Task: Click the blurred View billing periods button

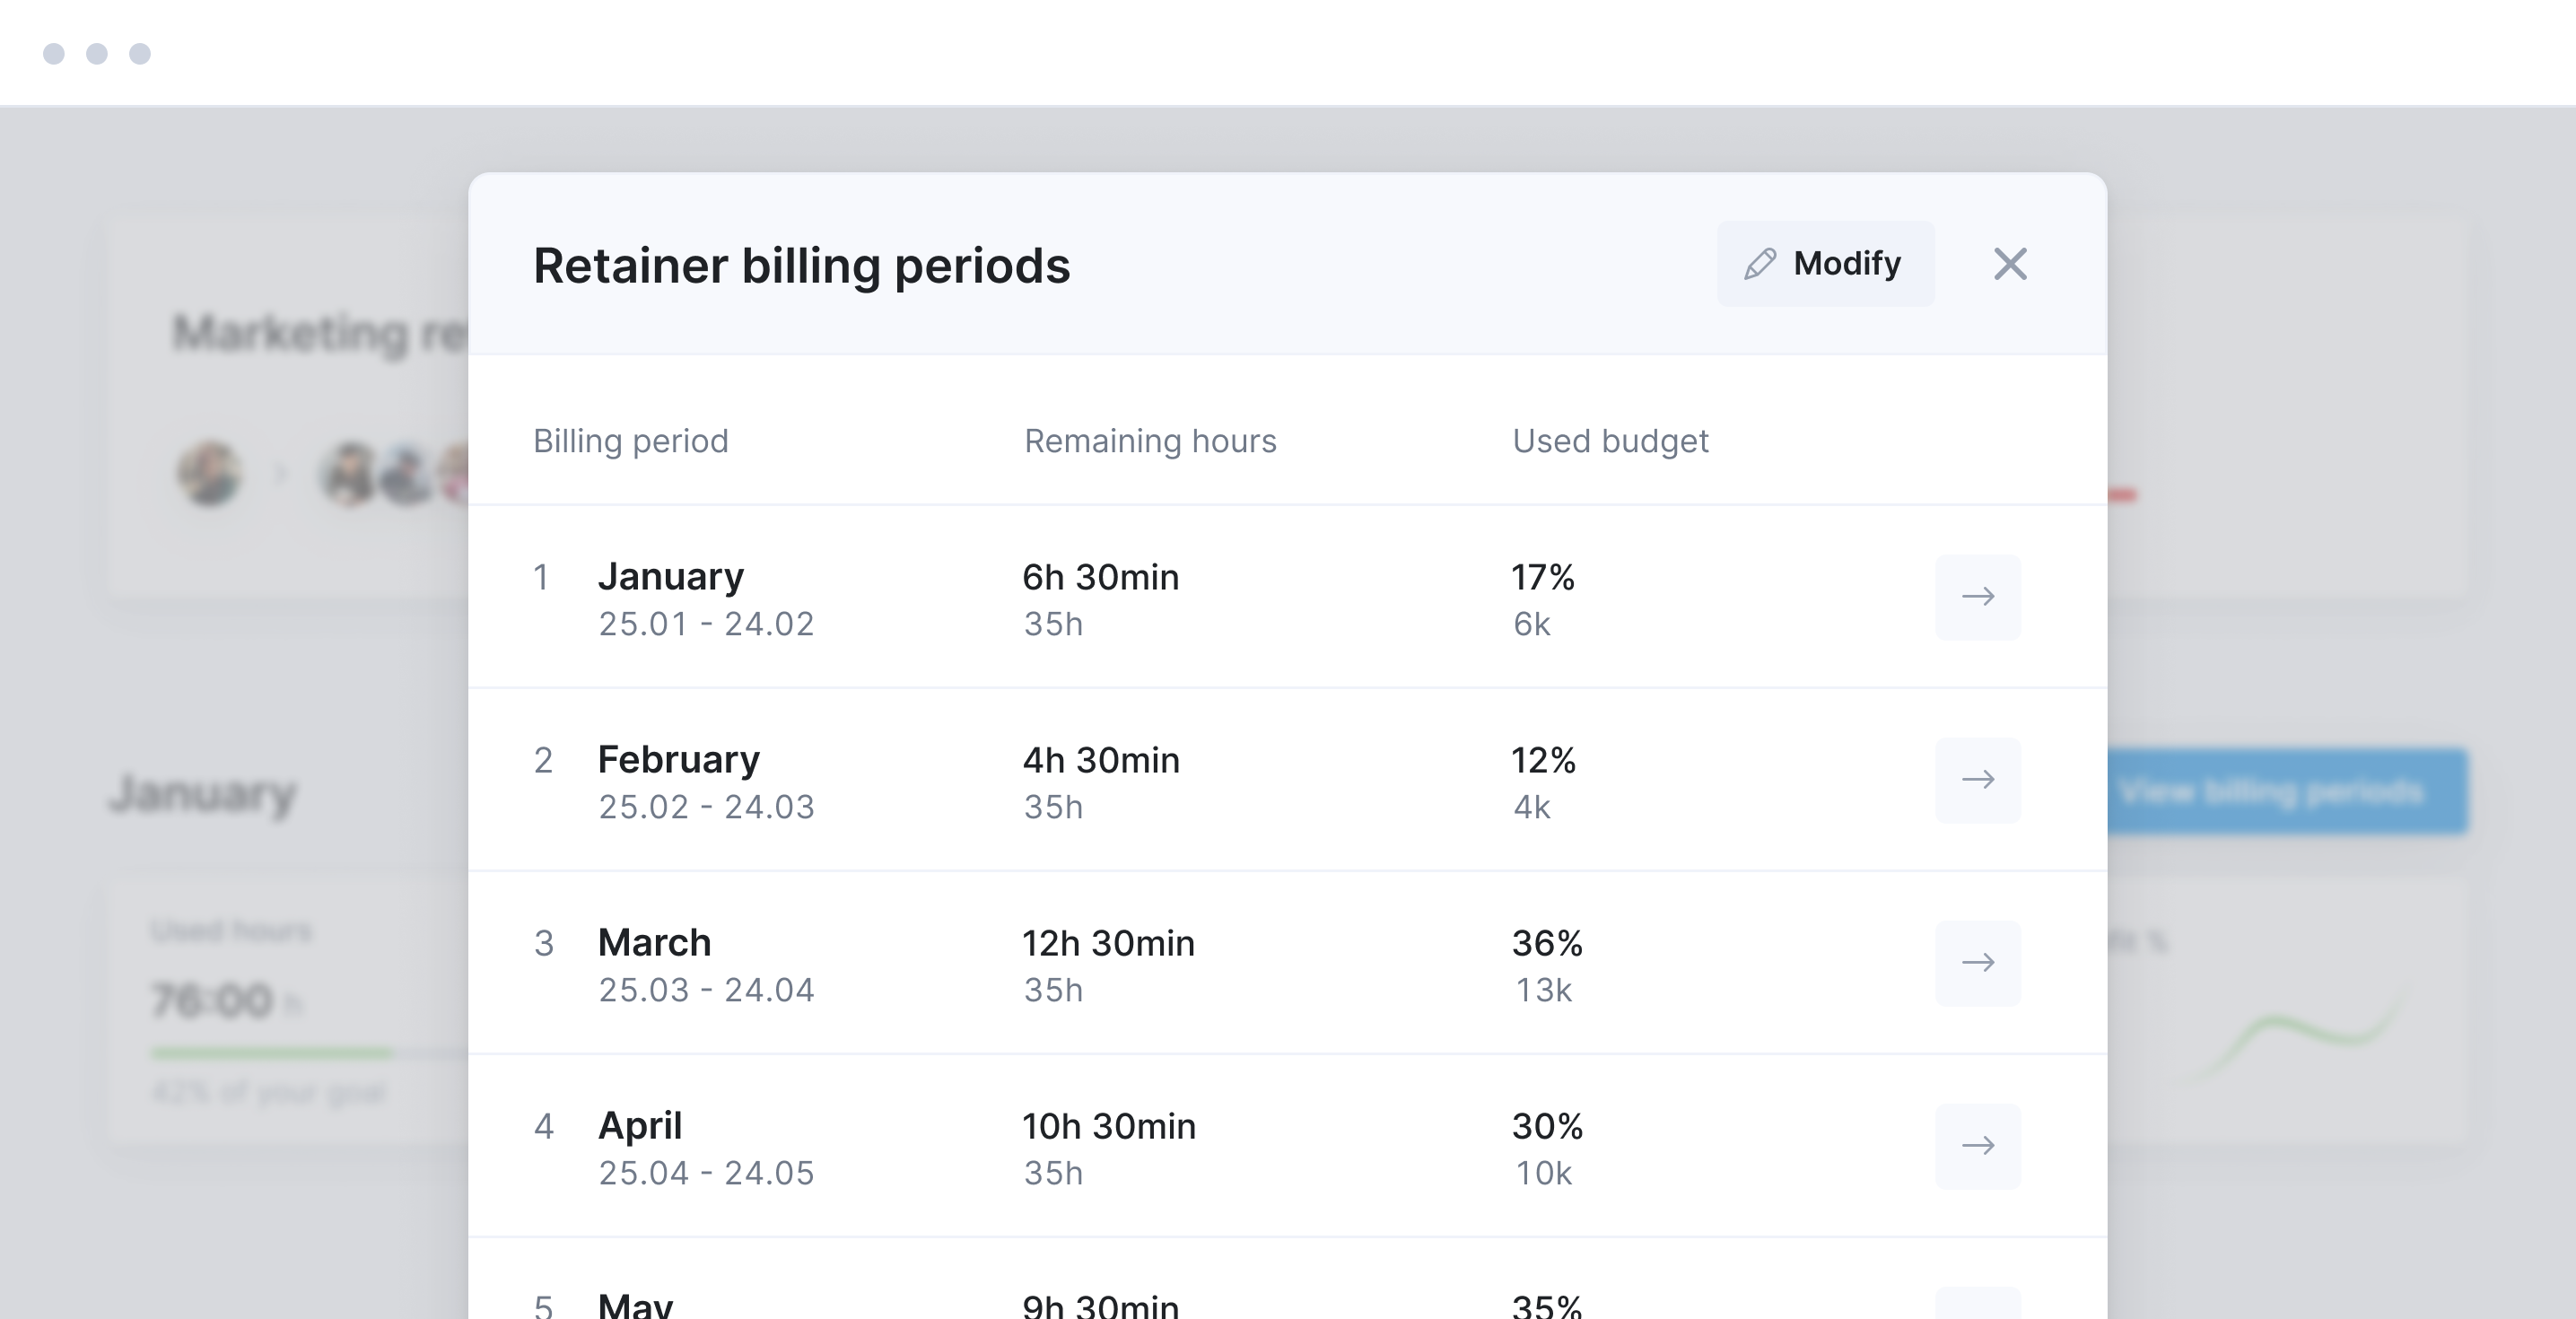Action: 2288,791
